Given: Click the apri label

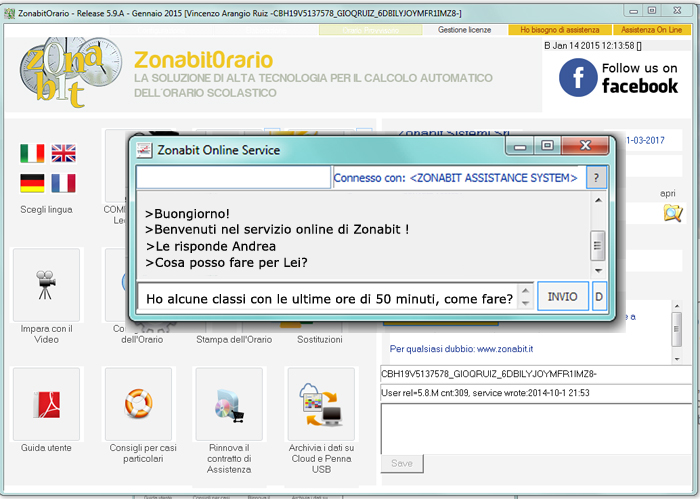Looking at the screenshot, I should tap(668, 193).
